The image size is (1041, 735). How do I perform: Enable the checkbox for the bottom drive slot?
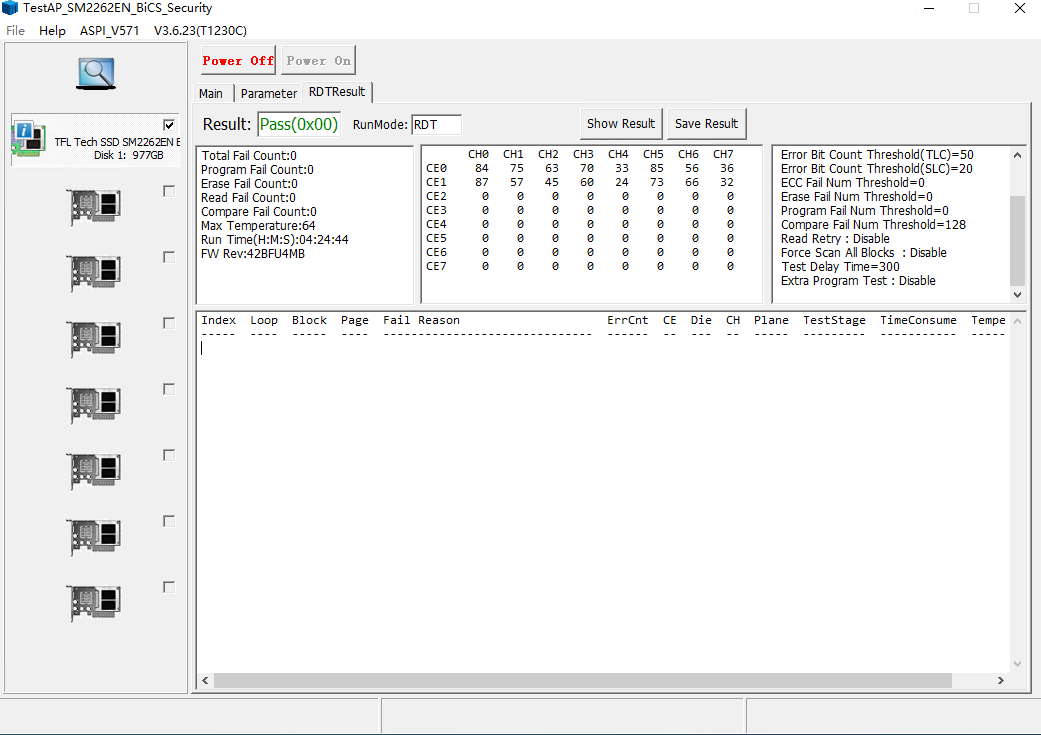pyautogui.click(x=169, y=587)
